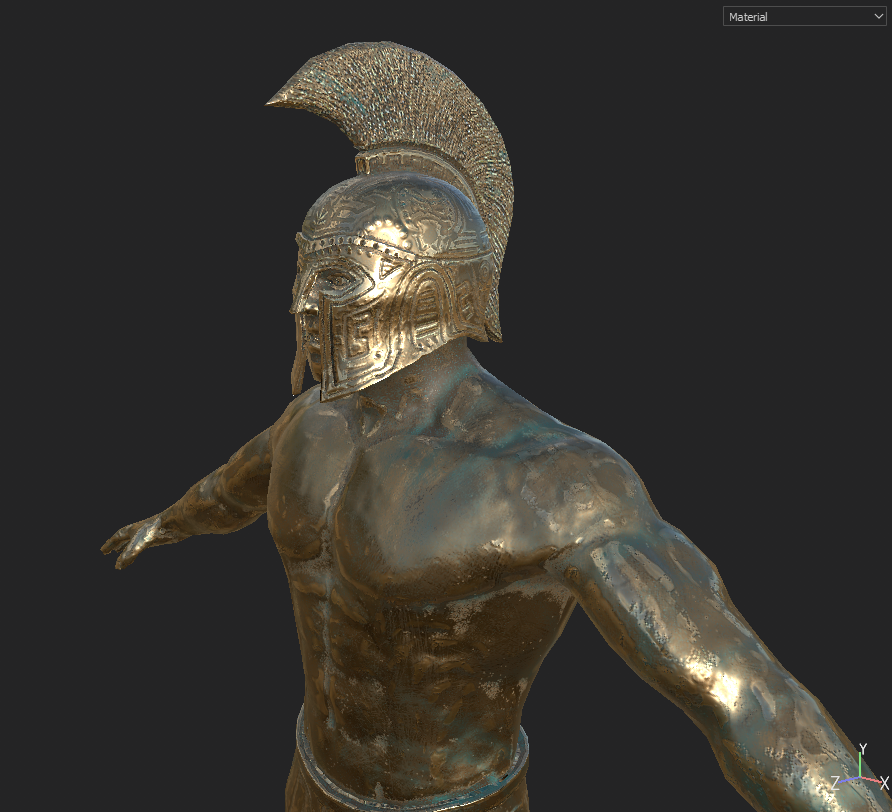The width and height of the screenshot is (892, 812).
Task: Click the red X axis line
Action: [x=870, y=779]
